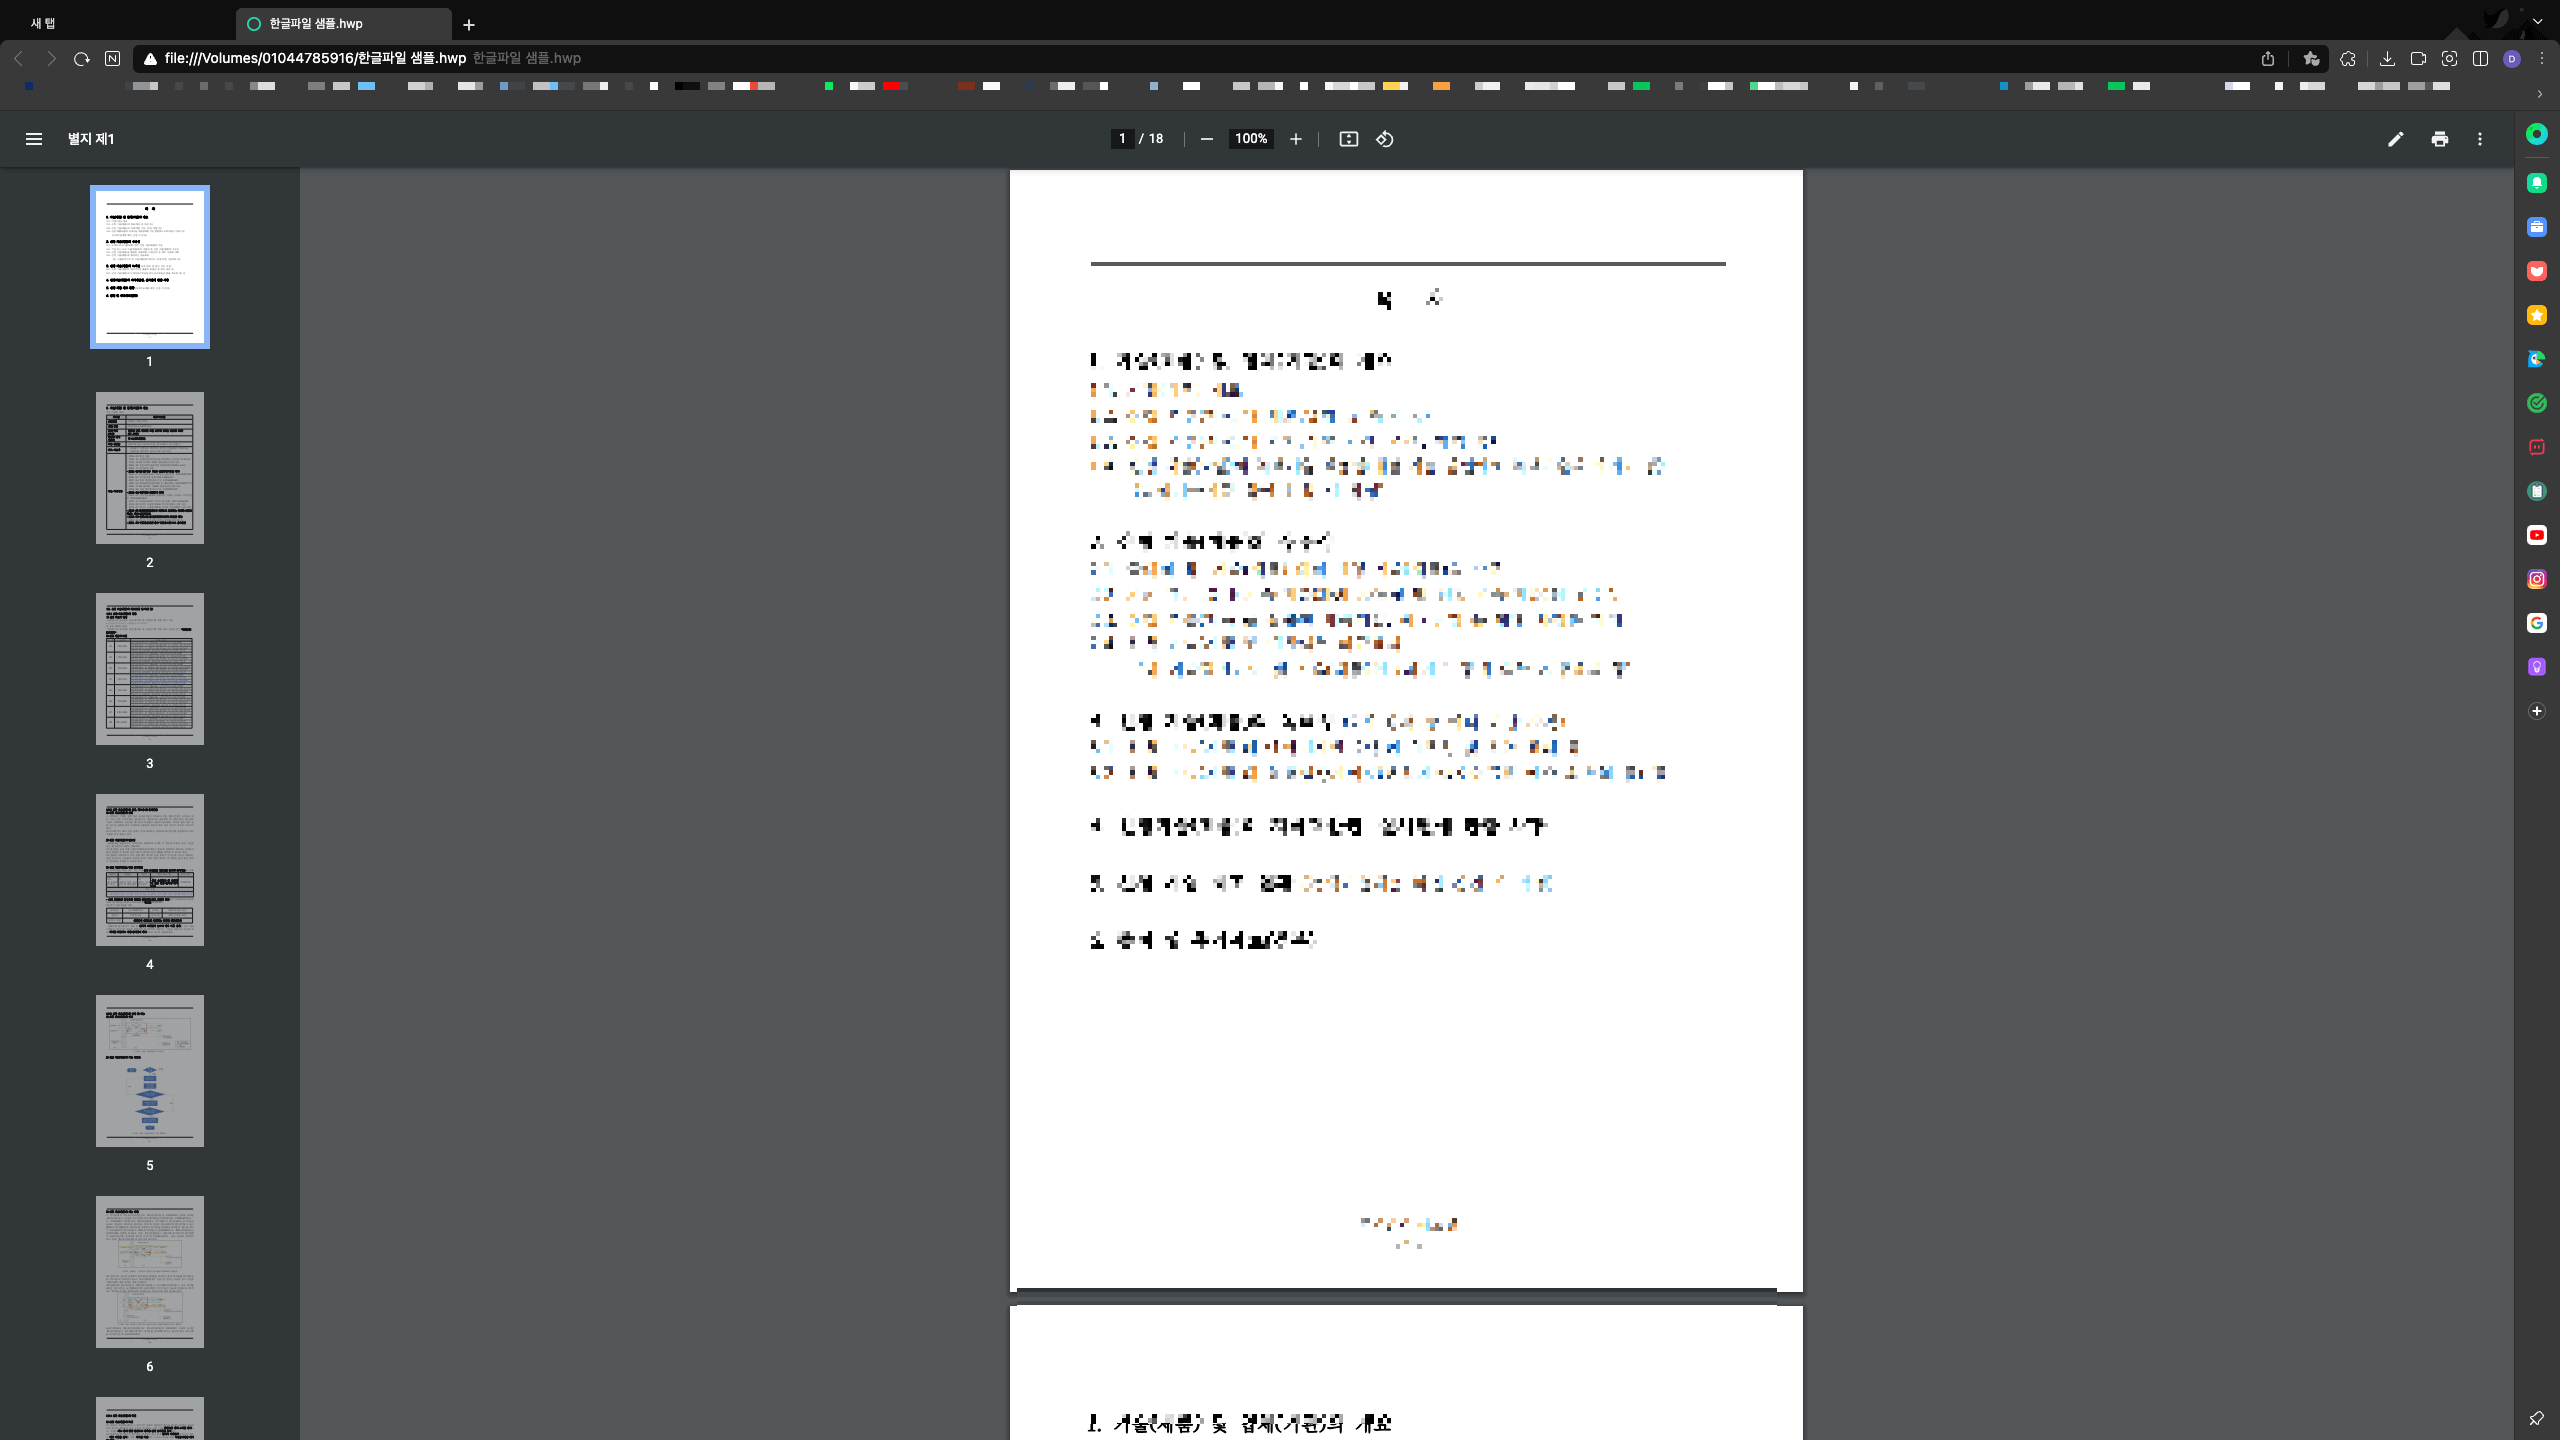Zoom out on the document
This screenshot has width=2560, height=1440.
tap(1206, 139)
